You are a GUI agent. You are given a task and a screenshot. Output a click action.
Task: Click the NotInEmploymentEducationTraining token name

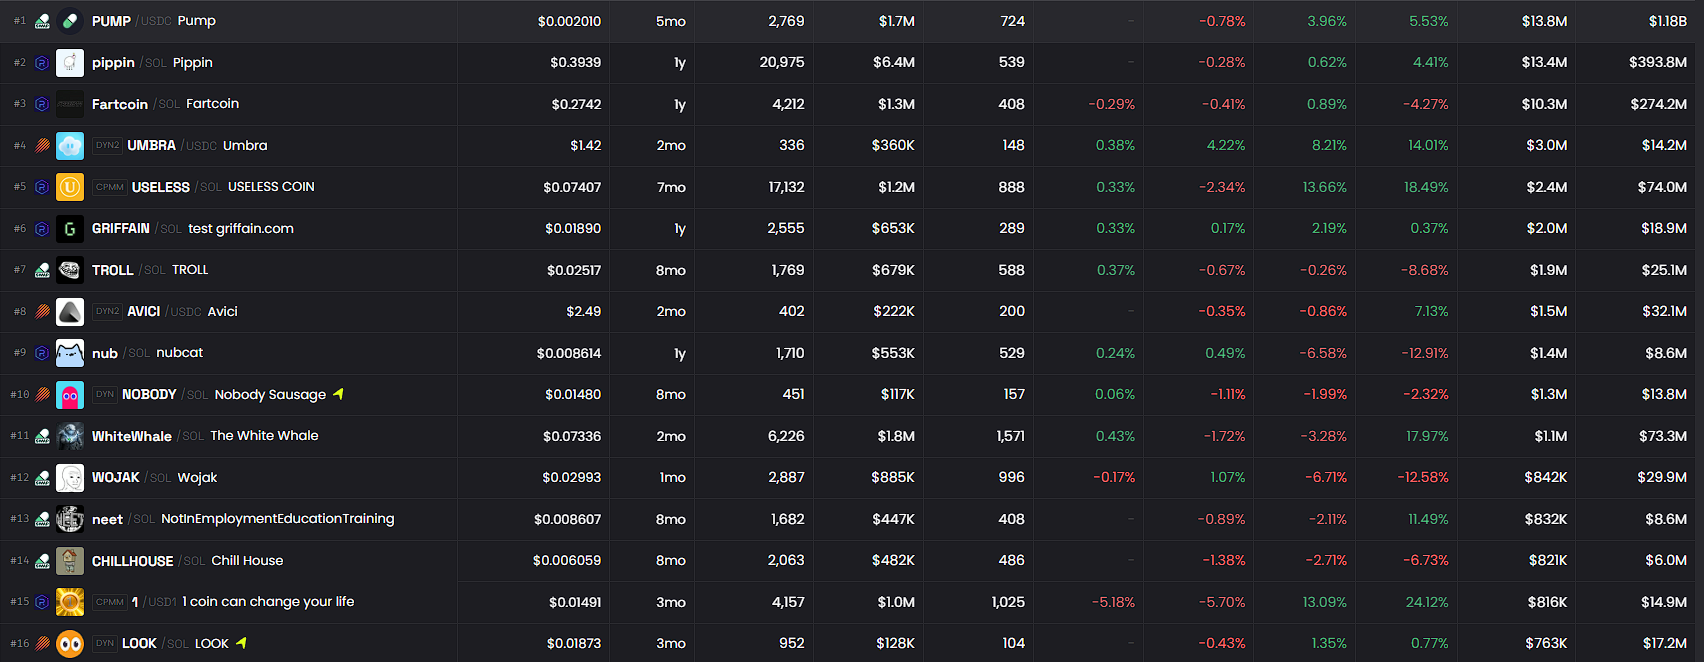pyautogui.click(x=278, y=518)
